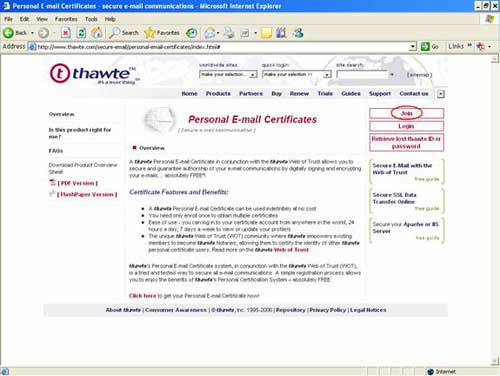Open the quick login dropdown

(x=296, y=74)
